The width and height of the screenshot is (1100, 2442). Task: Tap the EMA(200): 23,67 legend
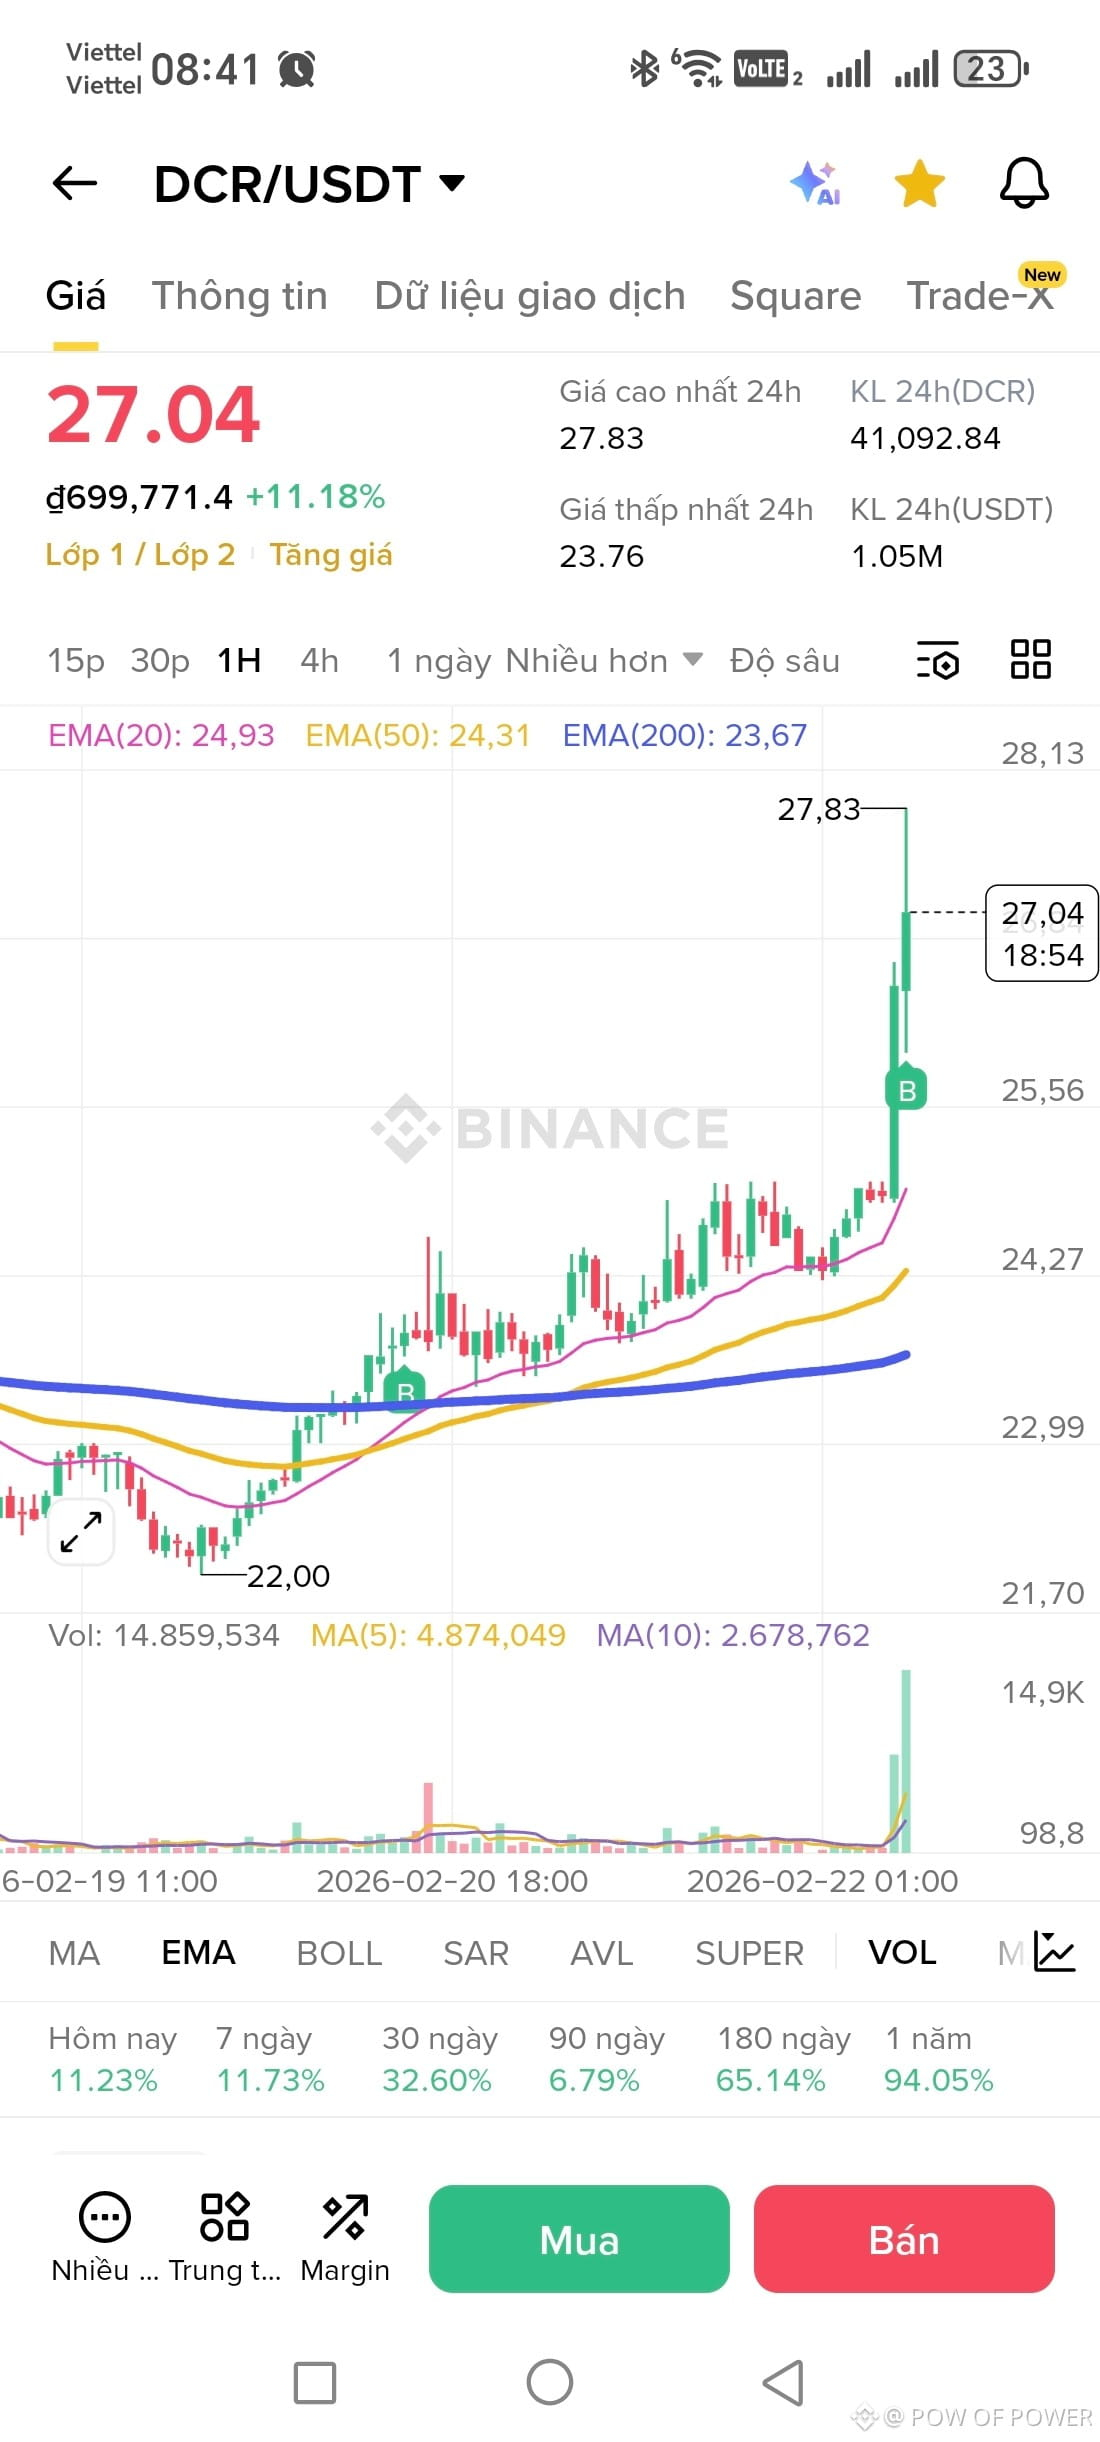click(684, 735)
